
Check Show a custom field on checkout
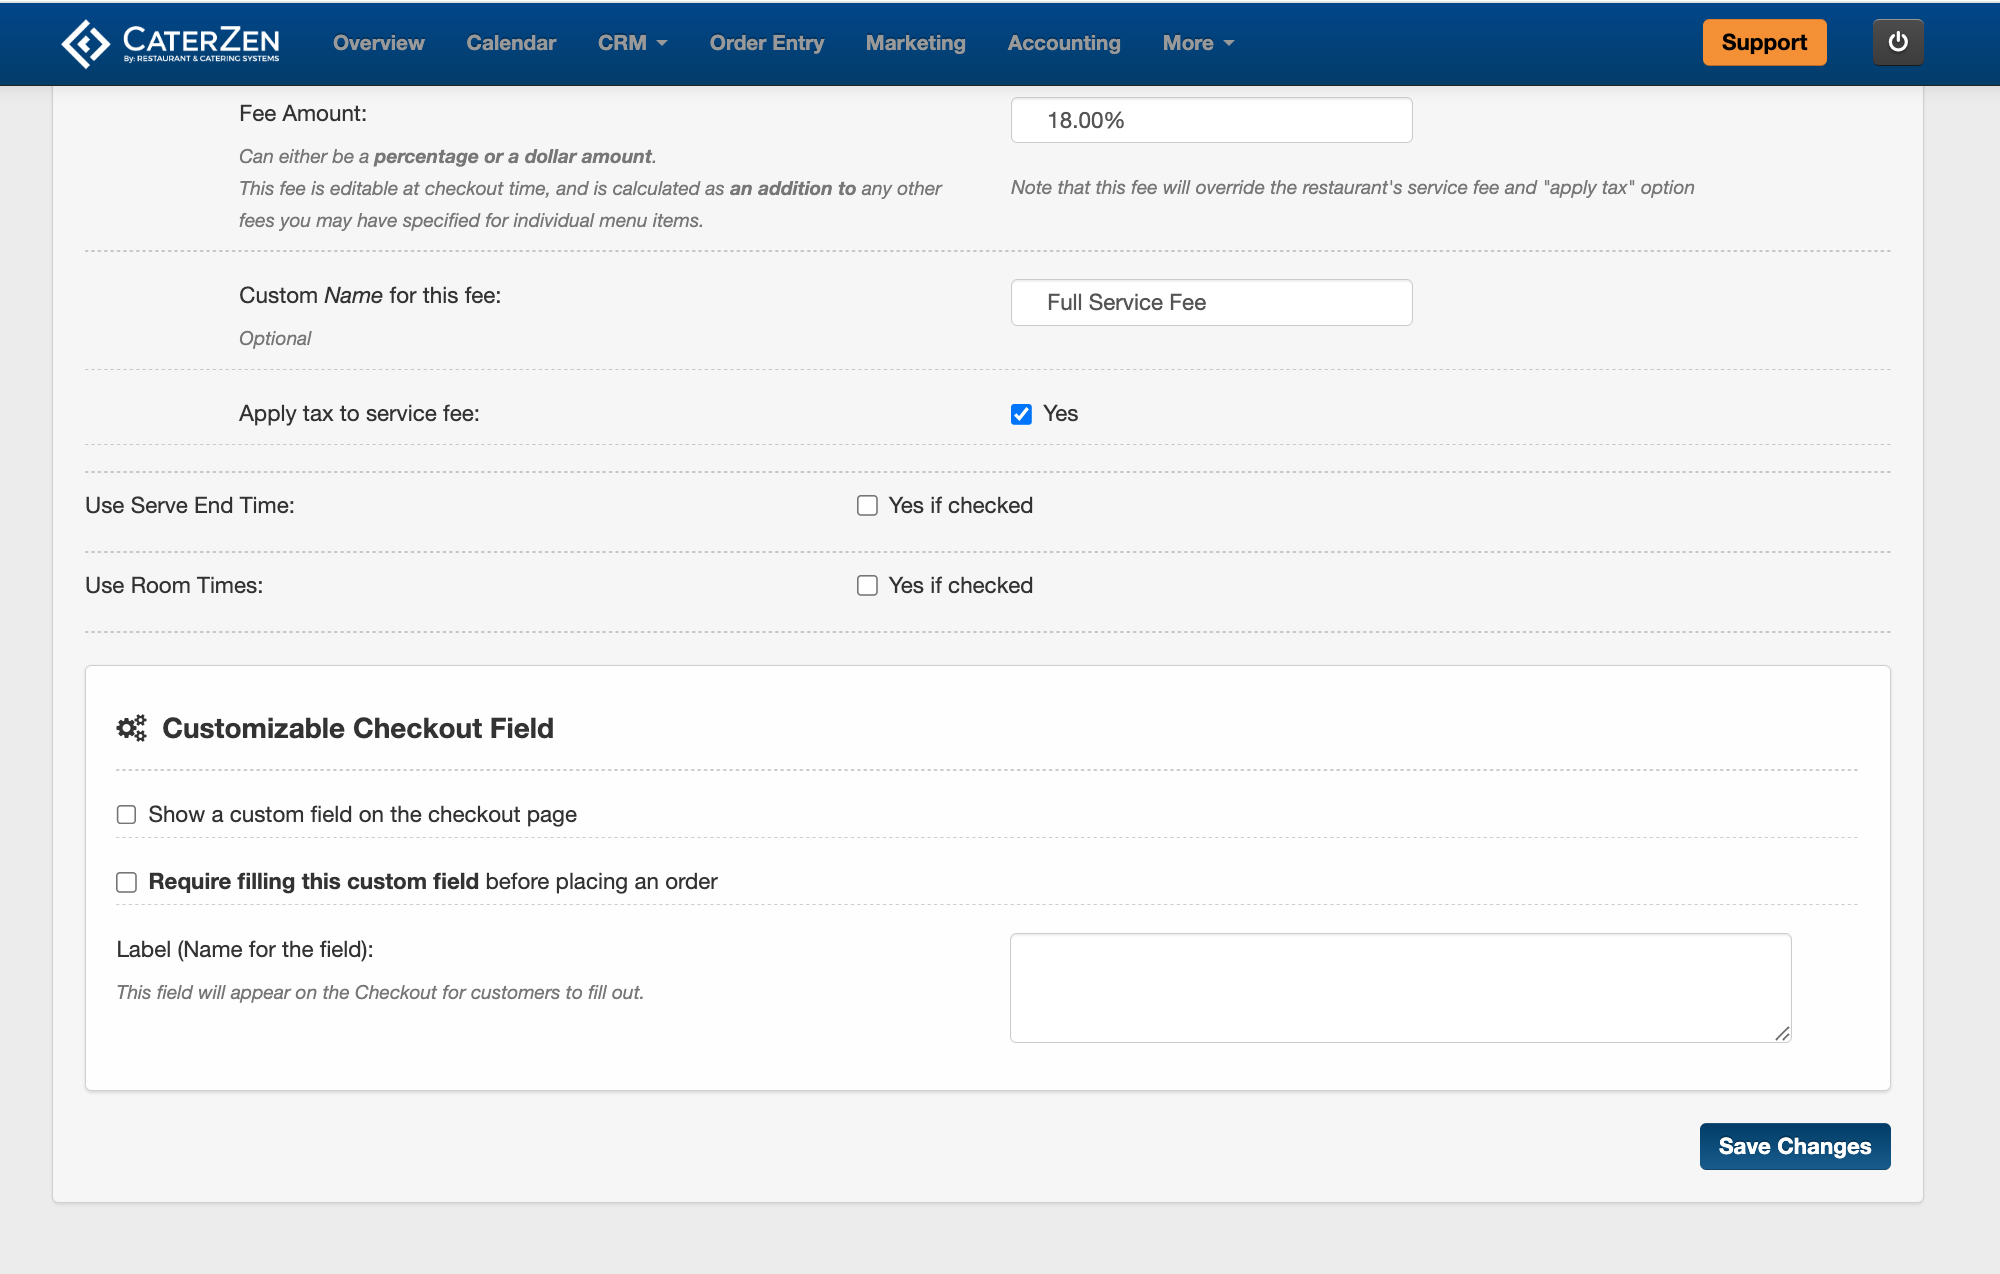[127, 815]
